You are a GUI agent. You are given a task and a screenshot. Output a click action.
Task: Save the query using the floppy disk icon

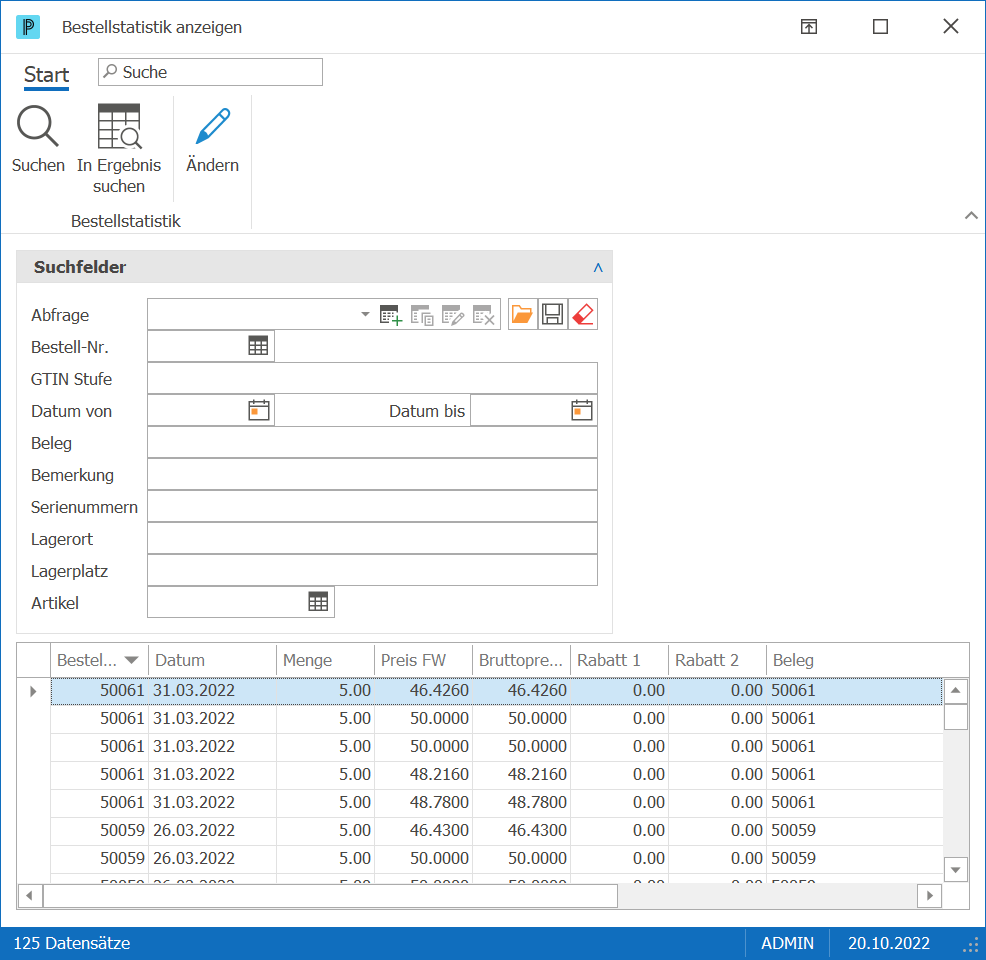pyautogui.click(x=553, y=314)
